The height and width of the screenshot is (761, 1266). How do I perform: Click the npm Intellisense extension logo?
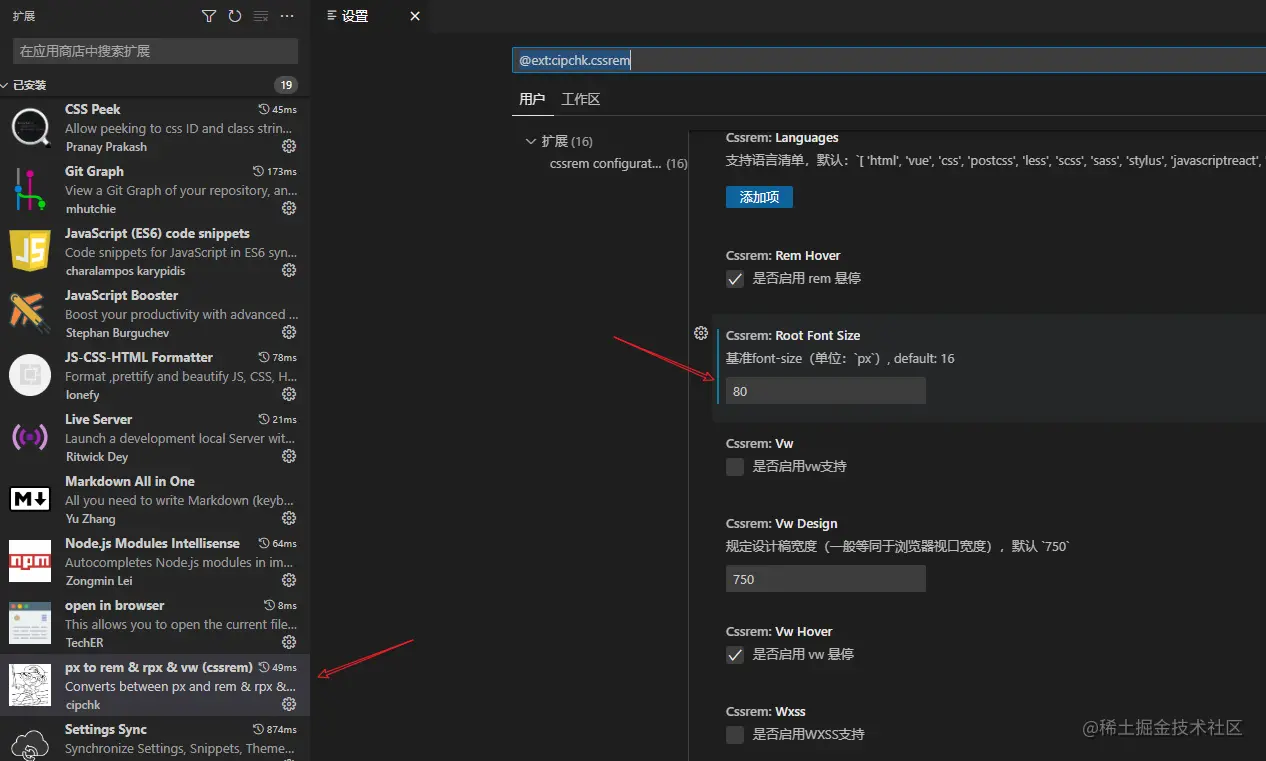pyautogui.click(x=30, y=561)
